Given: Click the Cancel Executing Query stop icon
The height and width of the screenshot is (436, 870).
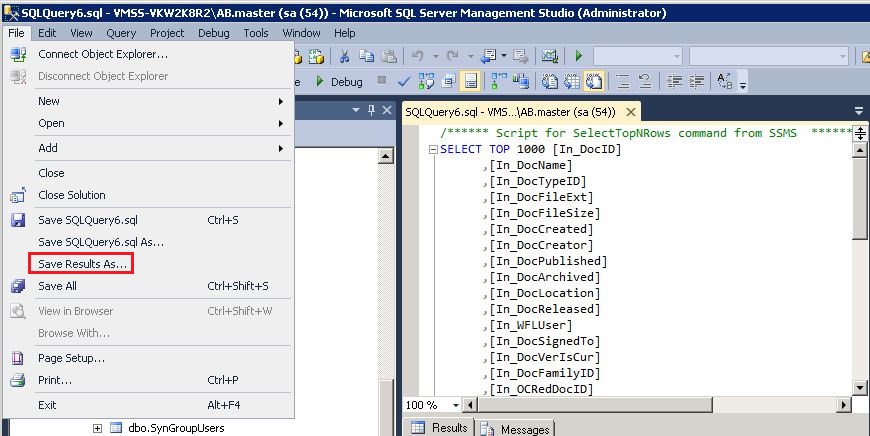Looking at the screenshot, I should pos(382,80).
